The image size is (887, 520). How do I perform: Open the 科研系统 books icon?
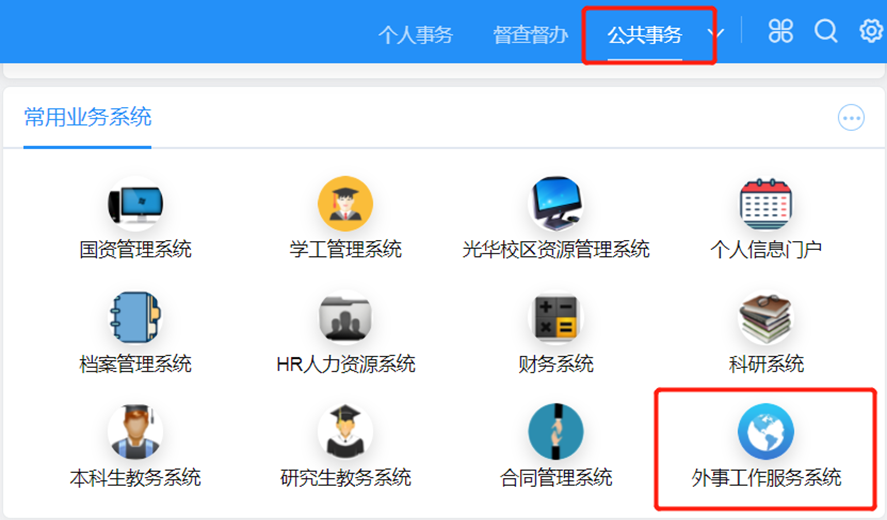pos(765,318)
